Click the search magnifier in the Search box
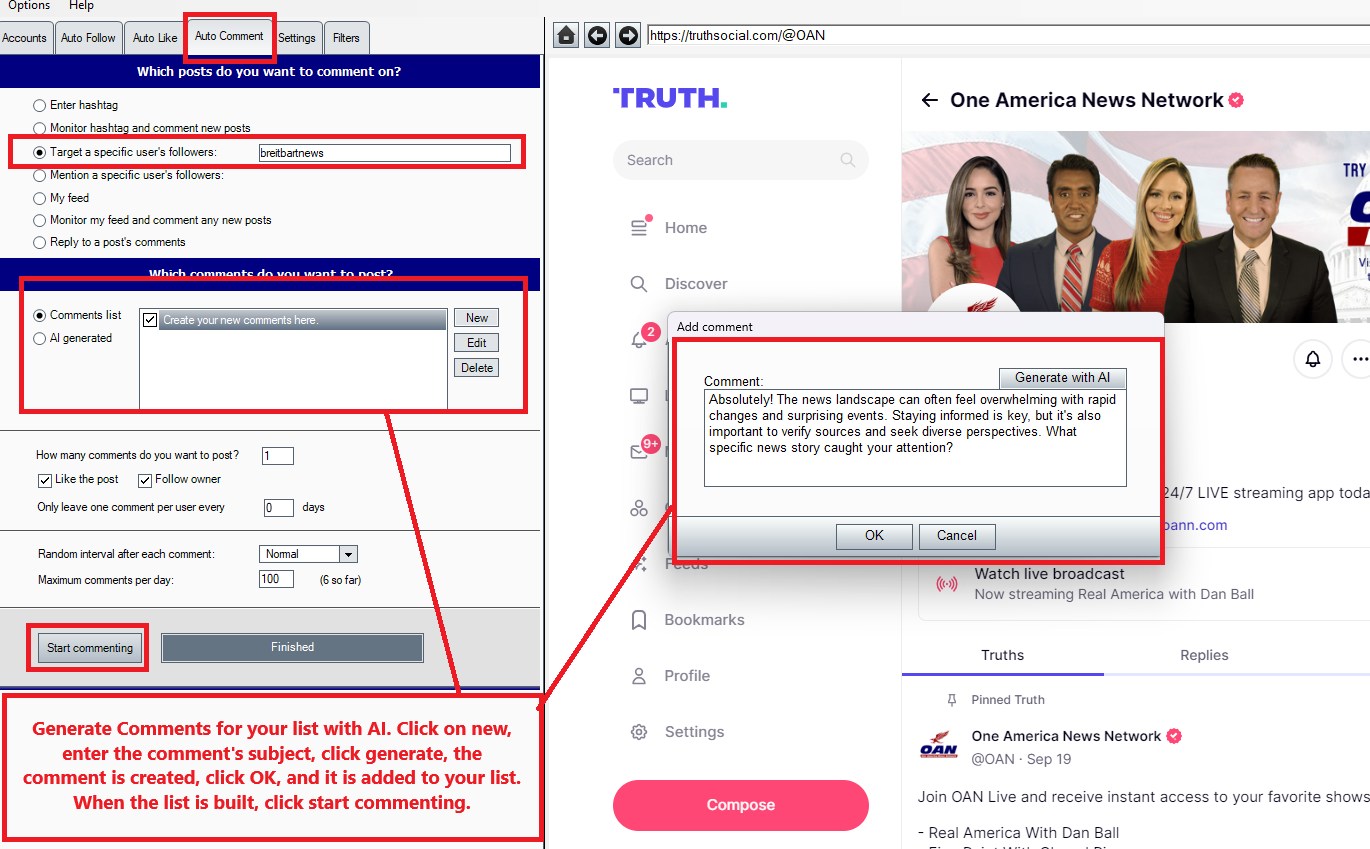Screen dimensions: 1370x849 tap(848, 160)
